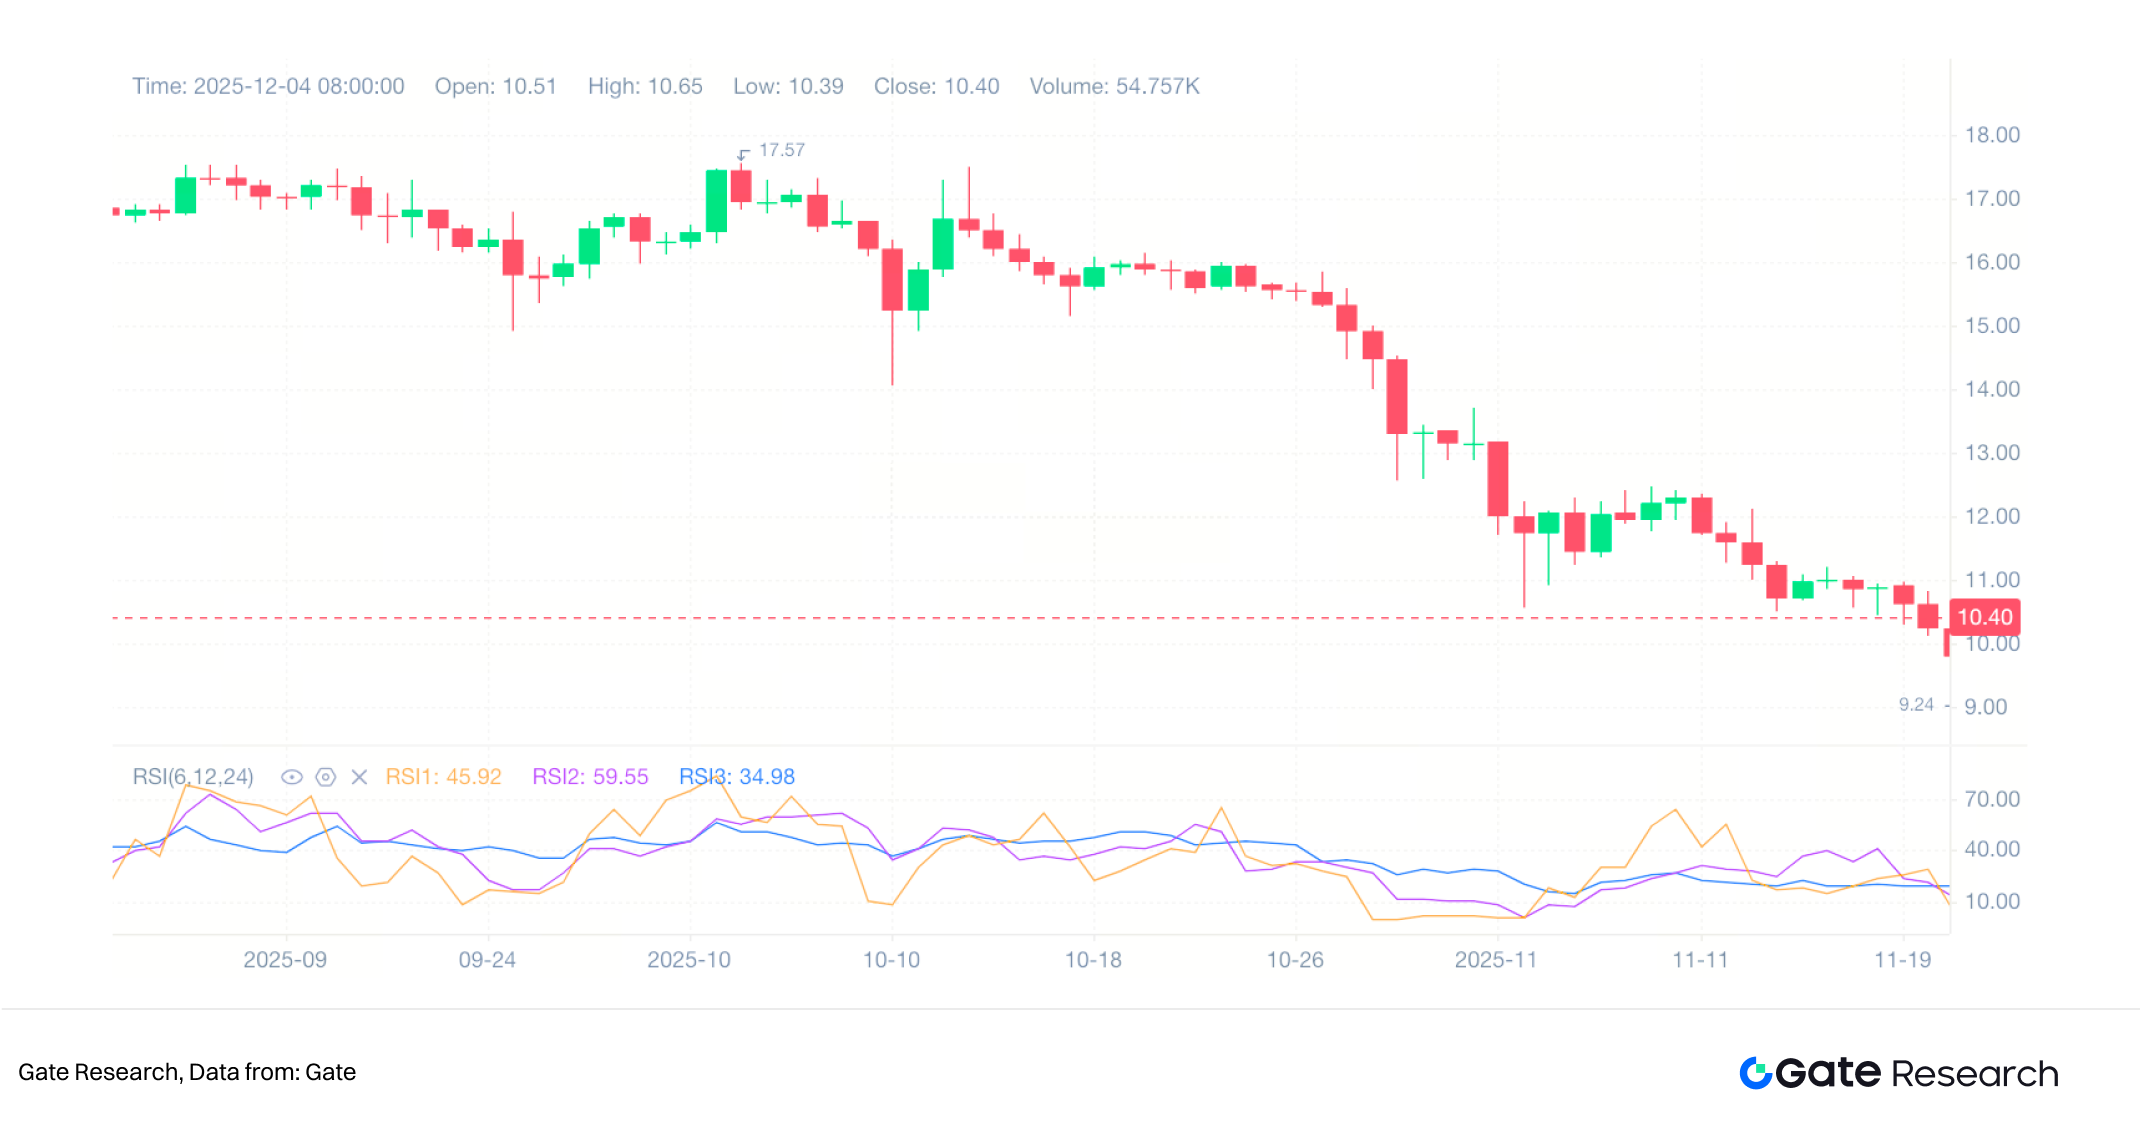
Task: Click the orange RSI1: 45.92 value
Action: (443, 777)
